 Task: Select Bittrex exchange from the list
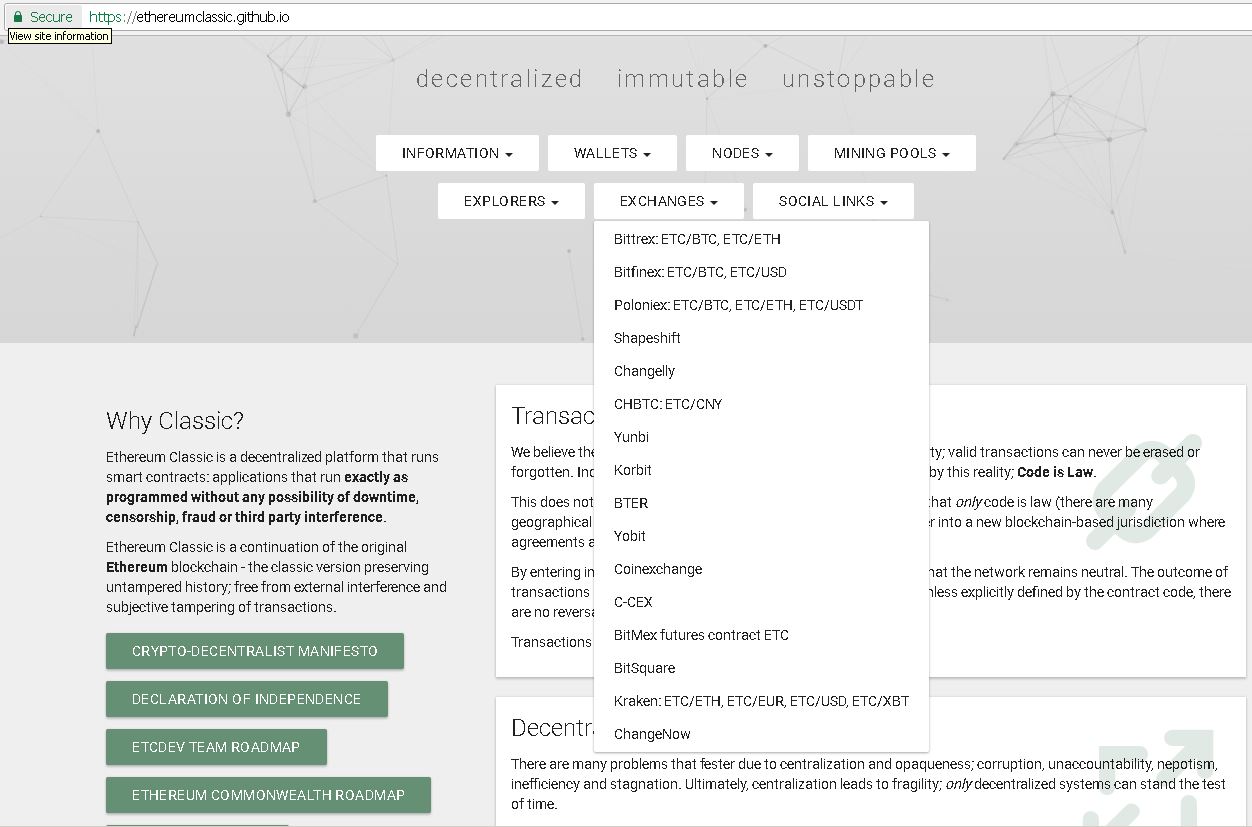point(697,239)
